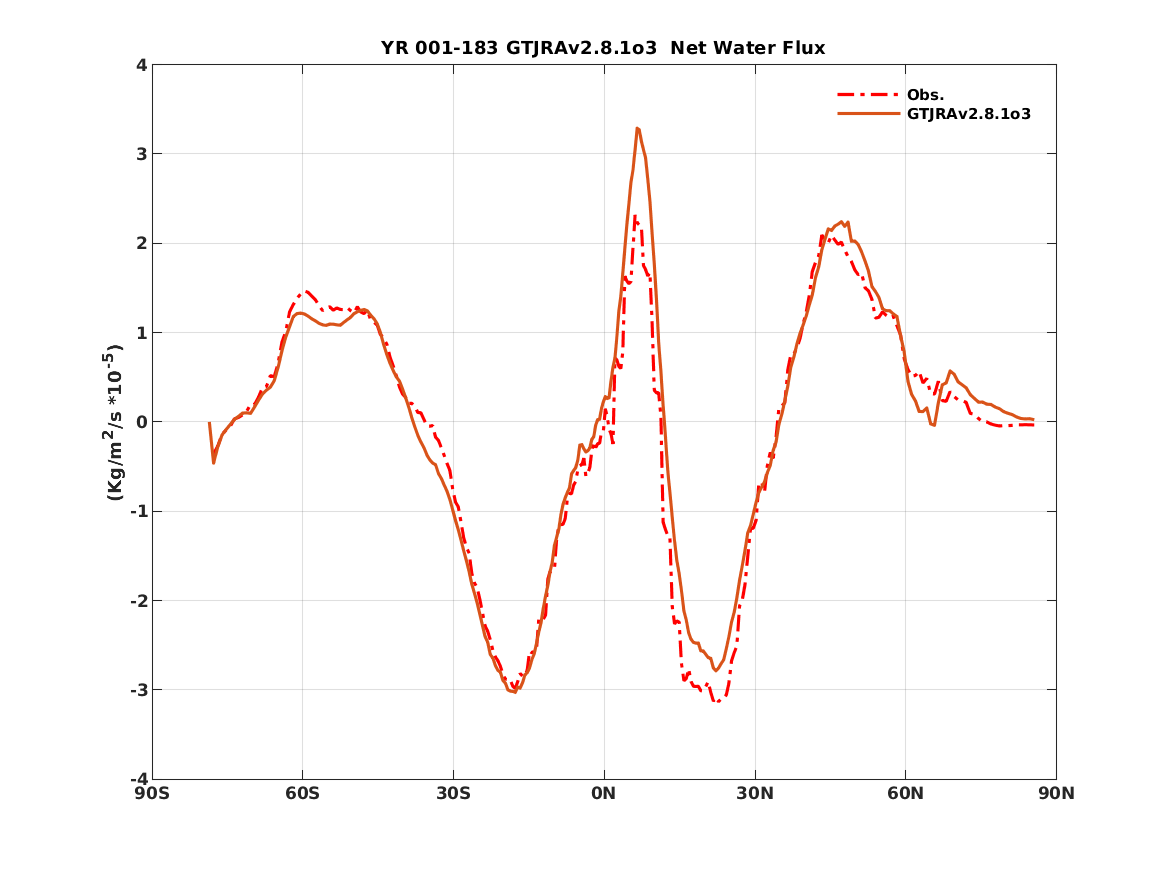The width and height of the screenshot is (1167, 875).
Task: Click the '60S' x-axis tick label
Action: (x=302, y=794)
